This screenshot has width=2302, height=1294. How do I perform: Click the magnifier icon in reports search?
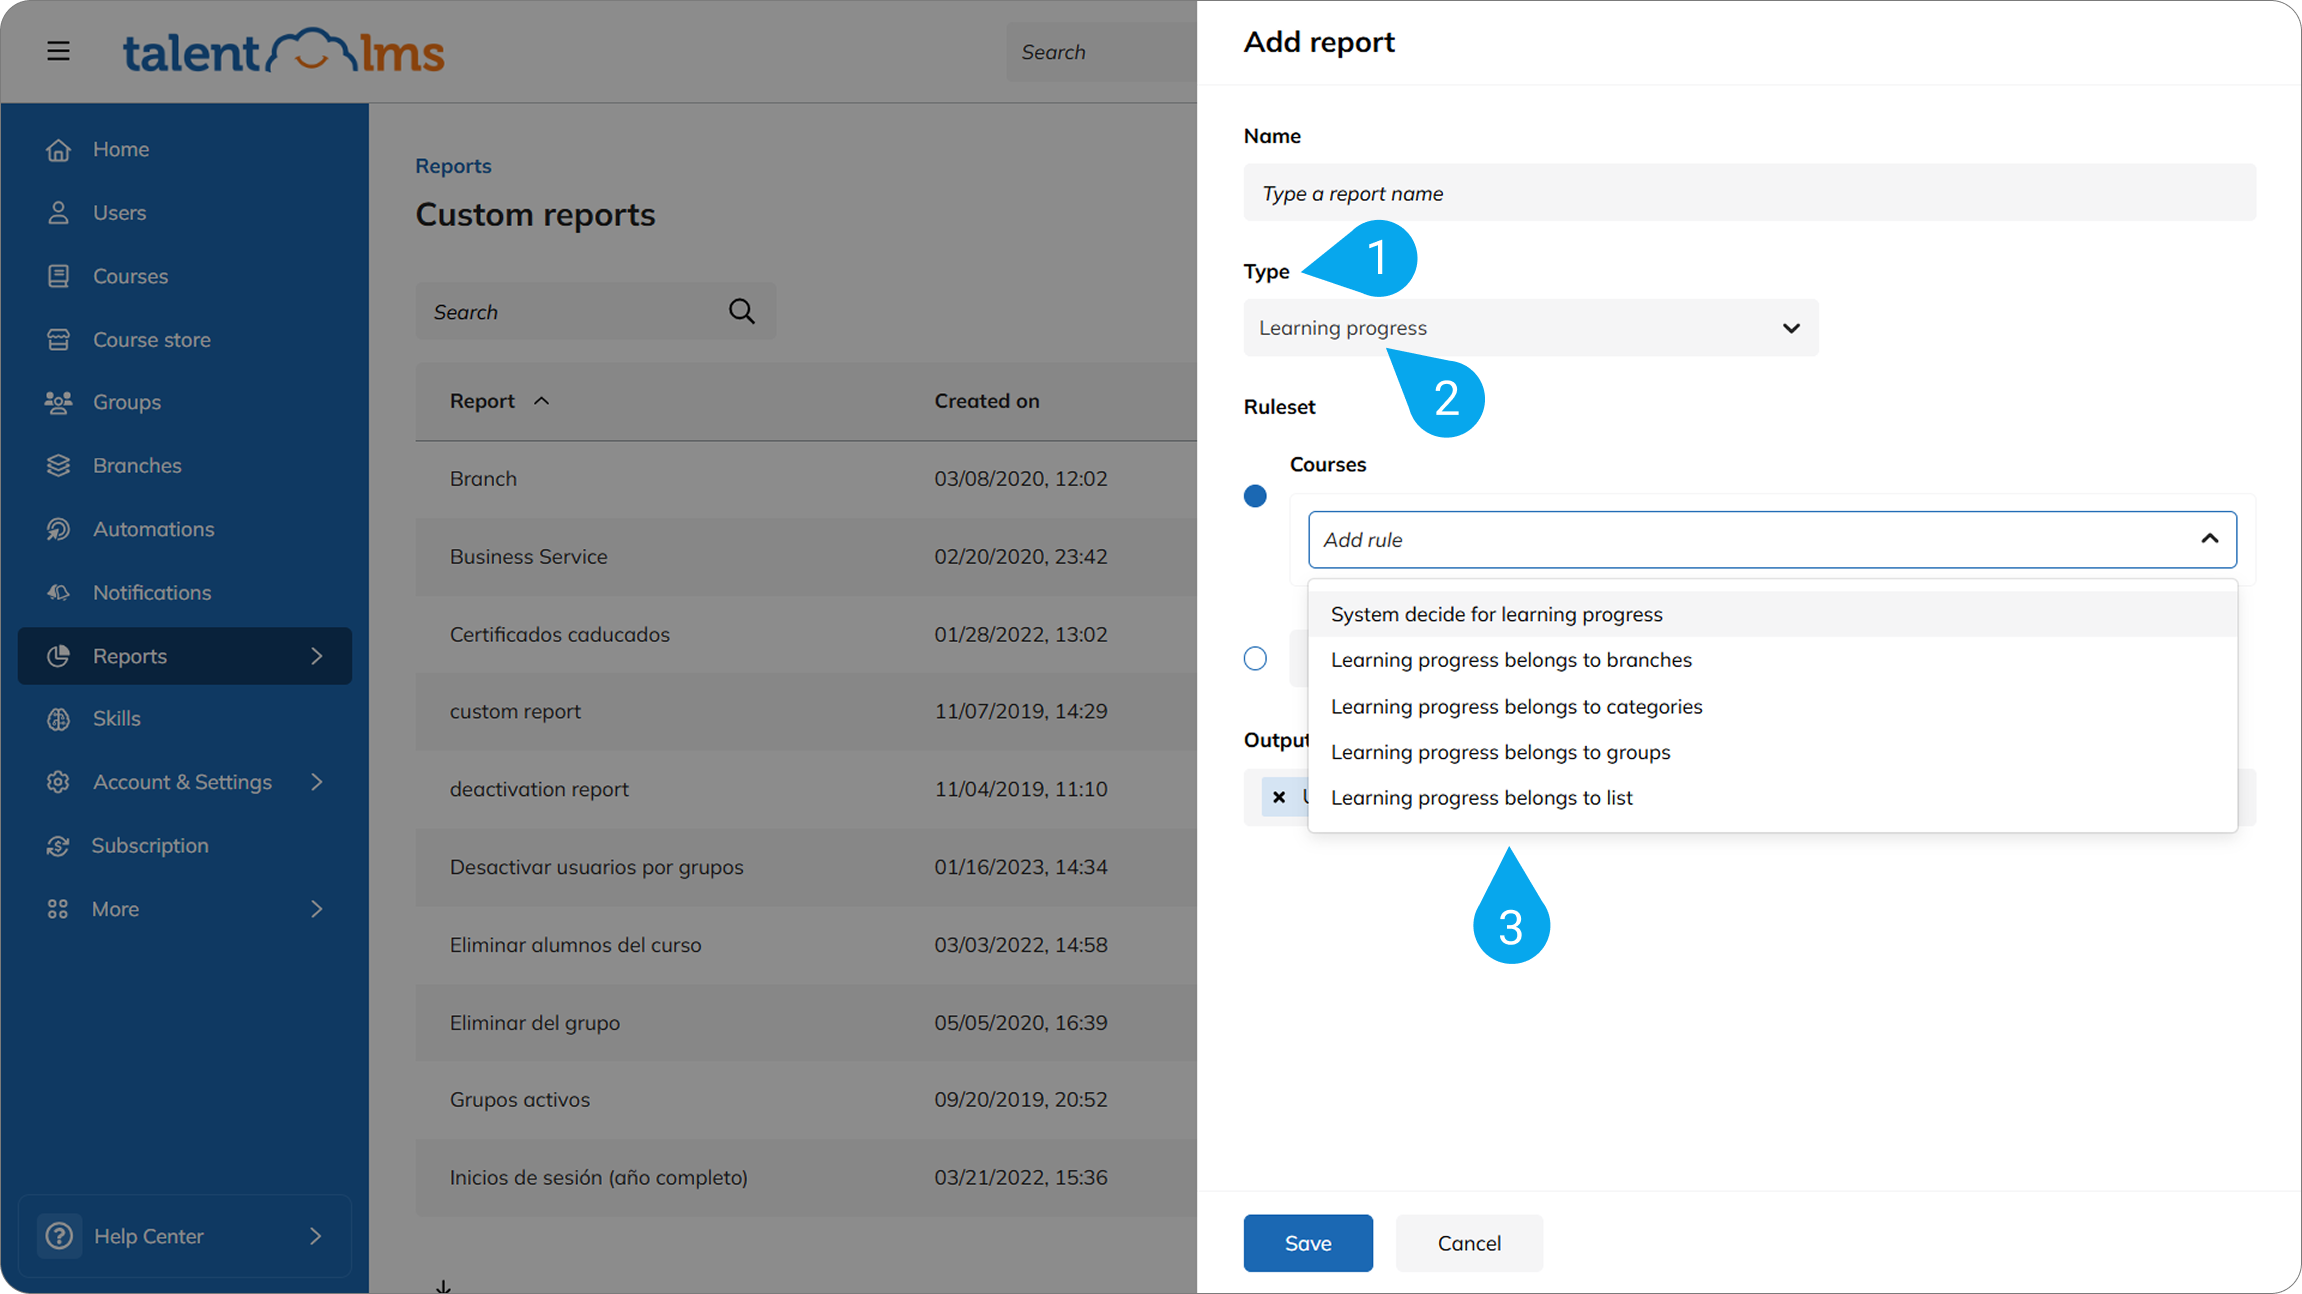(x=742, y=311)
